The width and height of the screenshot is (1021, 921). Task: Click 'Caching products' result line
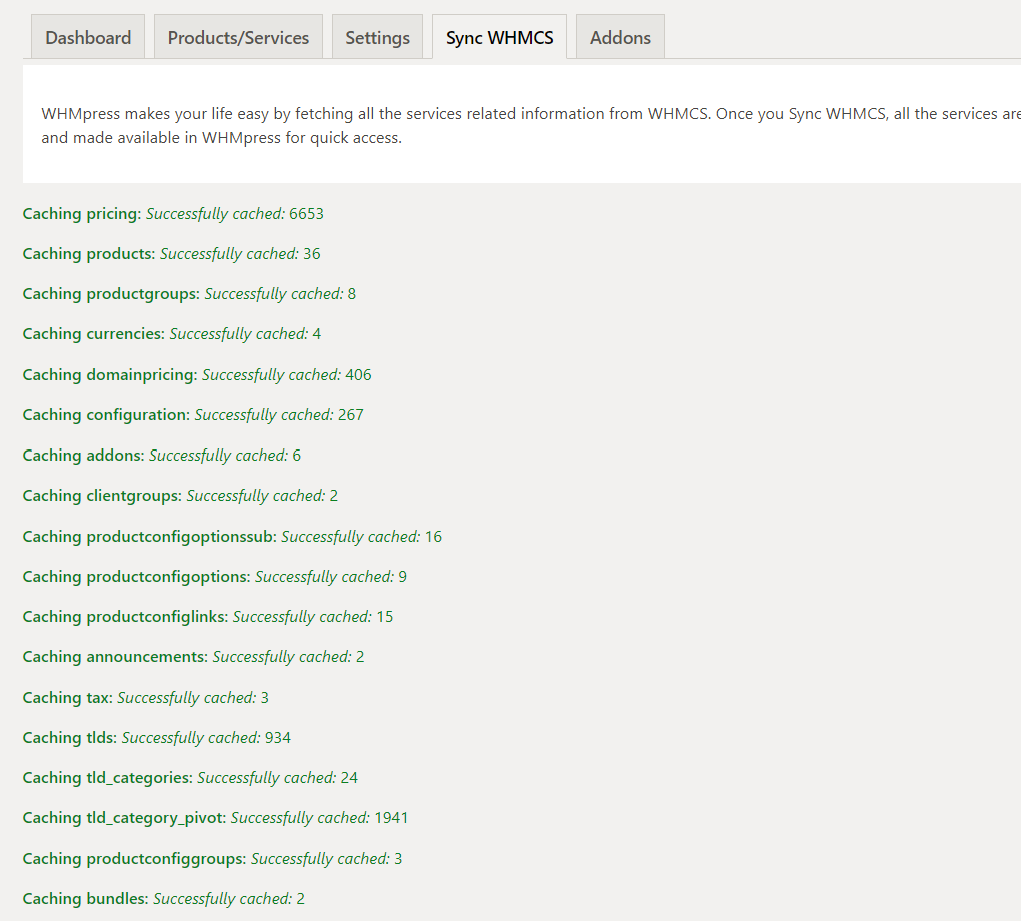(171, 254)
